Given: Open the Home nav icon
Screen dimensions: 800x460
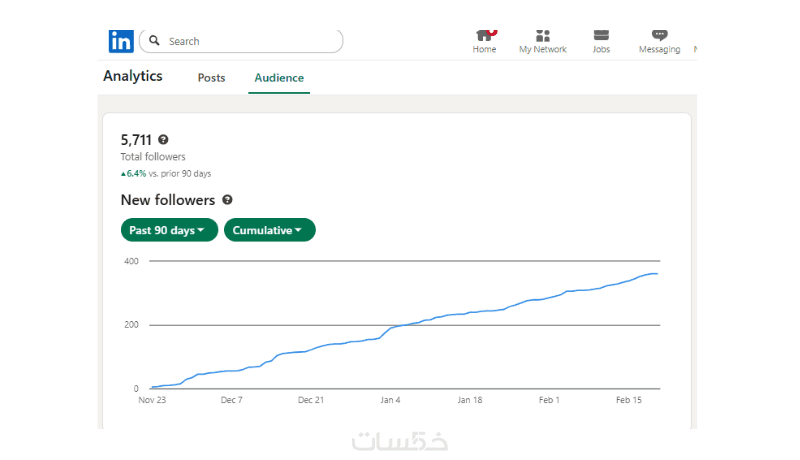Looking at the screenshot, I should tap(485, 35).
